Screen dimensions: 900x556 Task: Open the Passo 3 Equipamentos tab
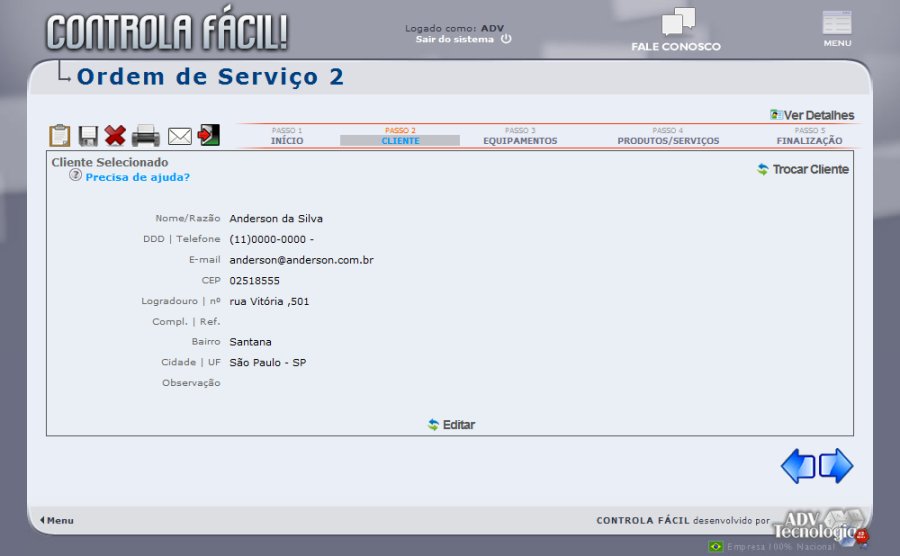pos(520,136)
